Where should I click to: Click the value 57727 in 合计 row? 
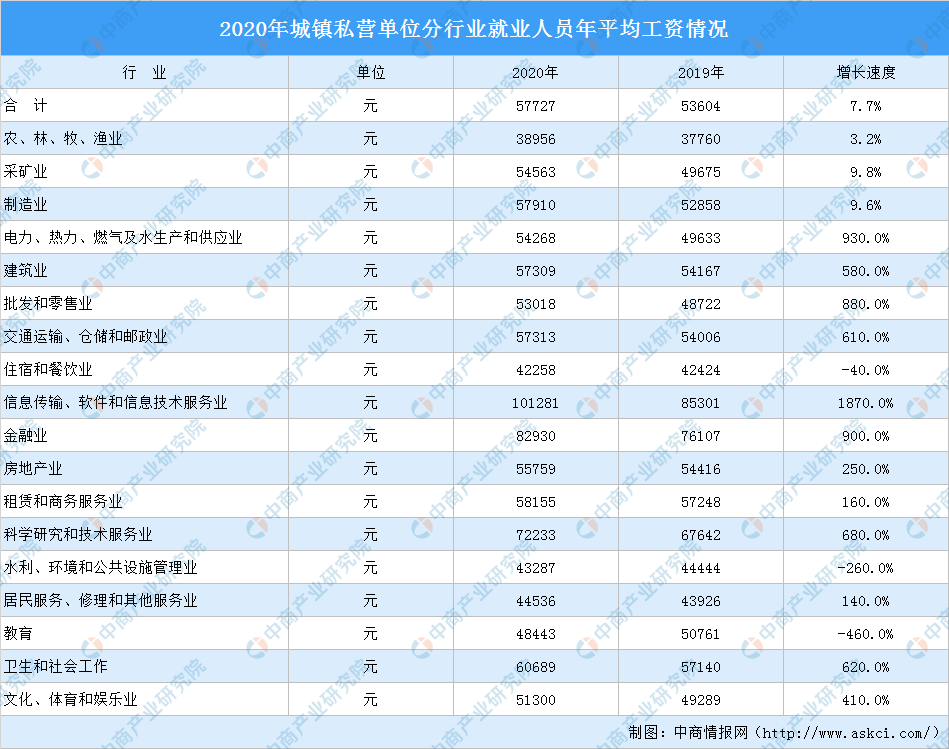(536, 106)
